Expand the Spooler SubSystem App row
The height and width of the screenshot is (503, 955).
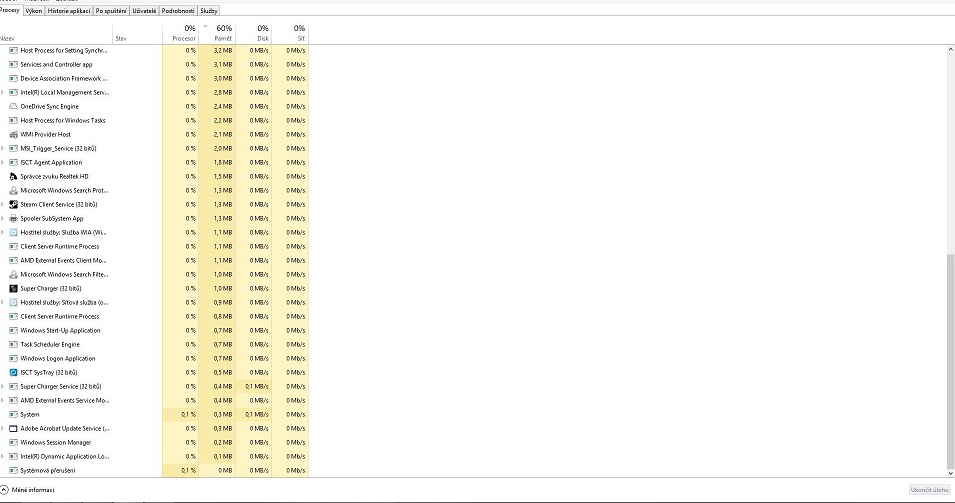2,219
